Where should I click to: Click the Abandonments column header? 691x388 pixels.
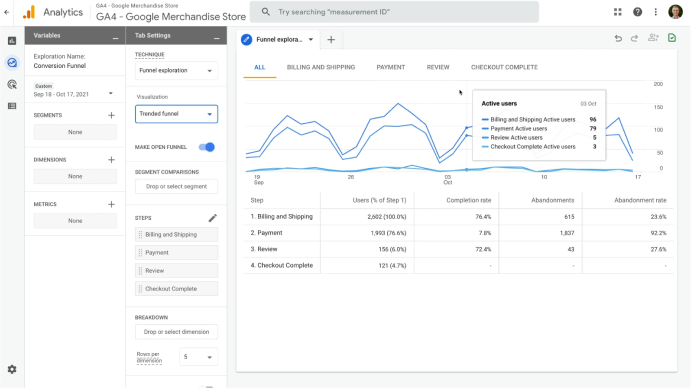pyautogui.click(x=553, y=200)
